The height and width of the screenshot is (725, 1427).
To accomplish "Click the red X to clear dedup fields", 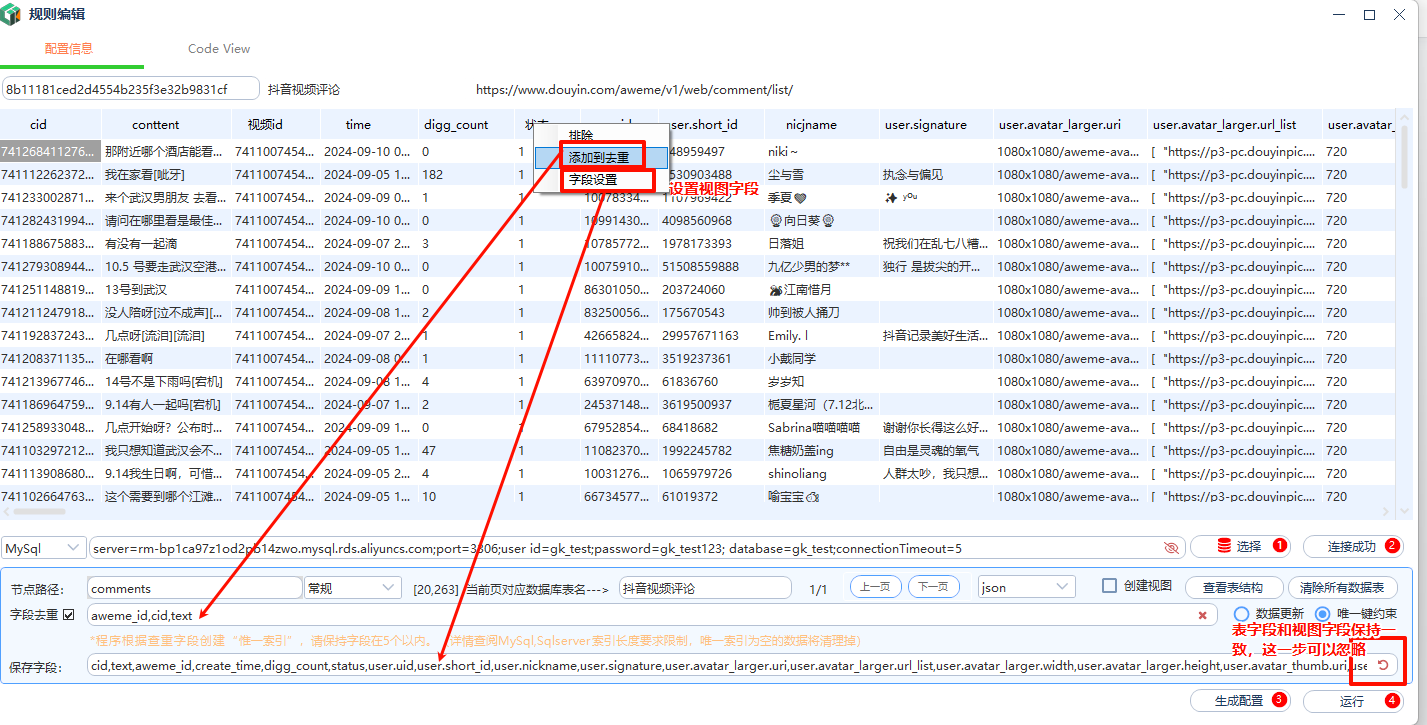I will point(1201,615).
